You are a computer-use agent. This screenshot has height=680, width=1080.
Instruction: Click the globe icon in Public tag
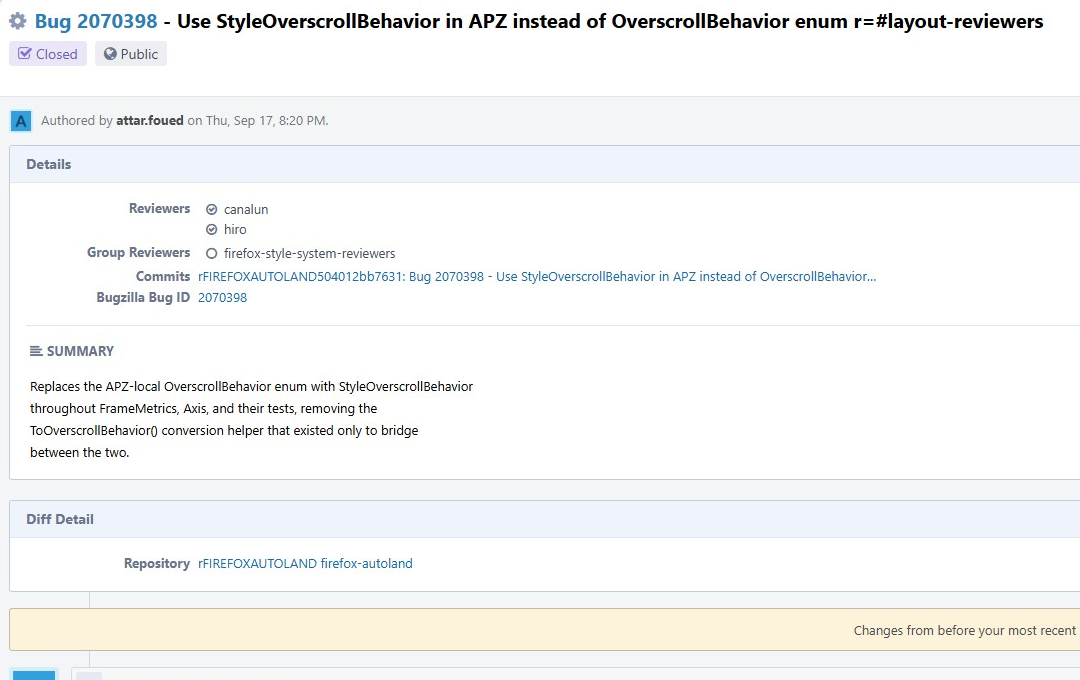pyautogui.click(x=110, y=54)
